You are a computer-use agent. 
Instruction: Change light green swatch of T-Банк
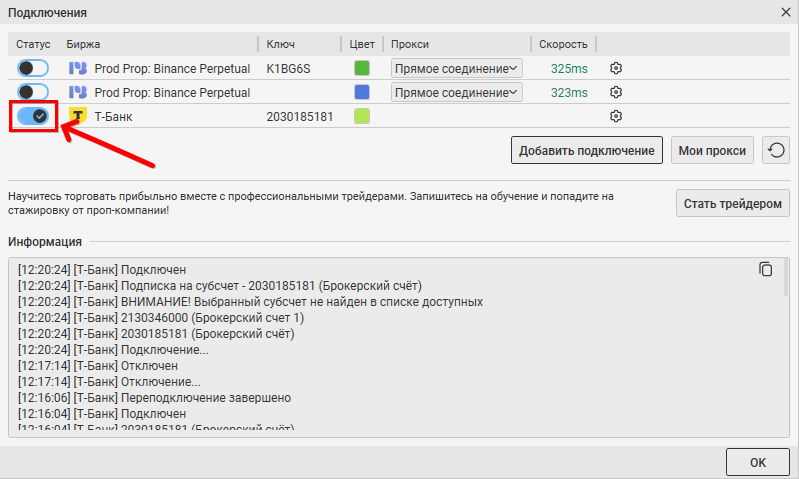362,116
